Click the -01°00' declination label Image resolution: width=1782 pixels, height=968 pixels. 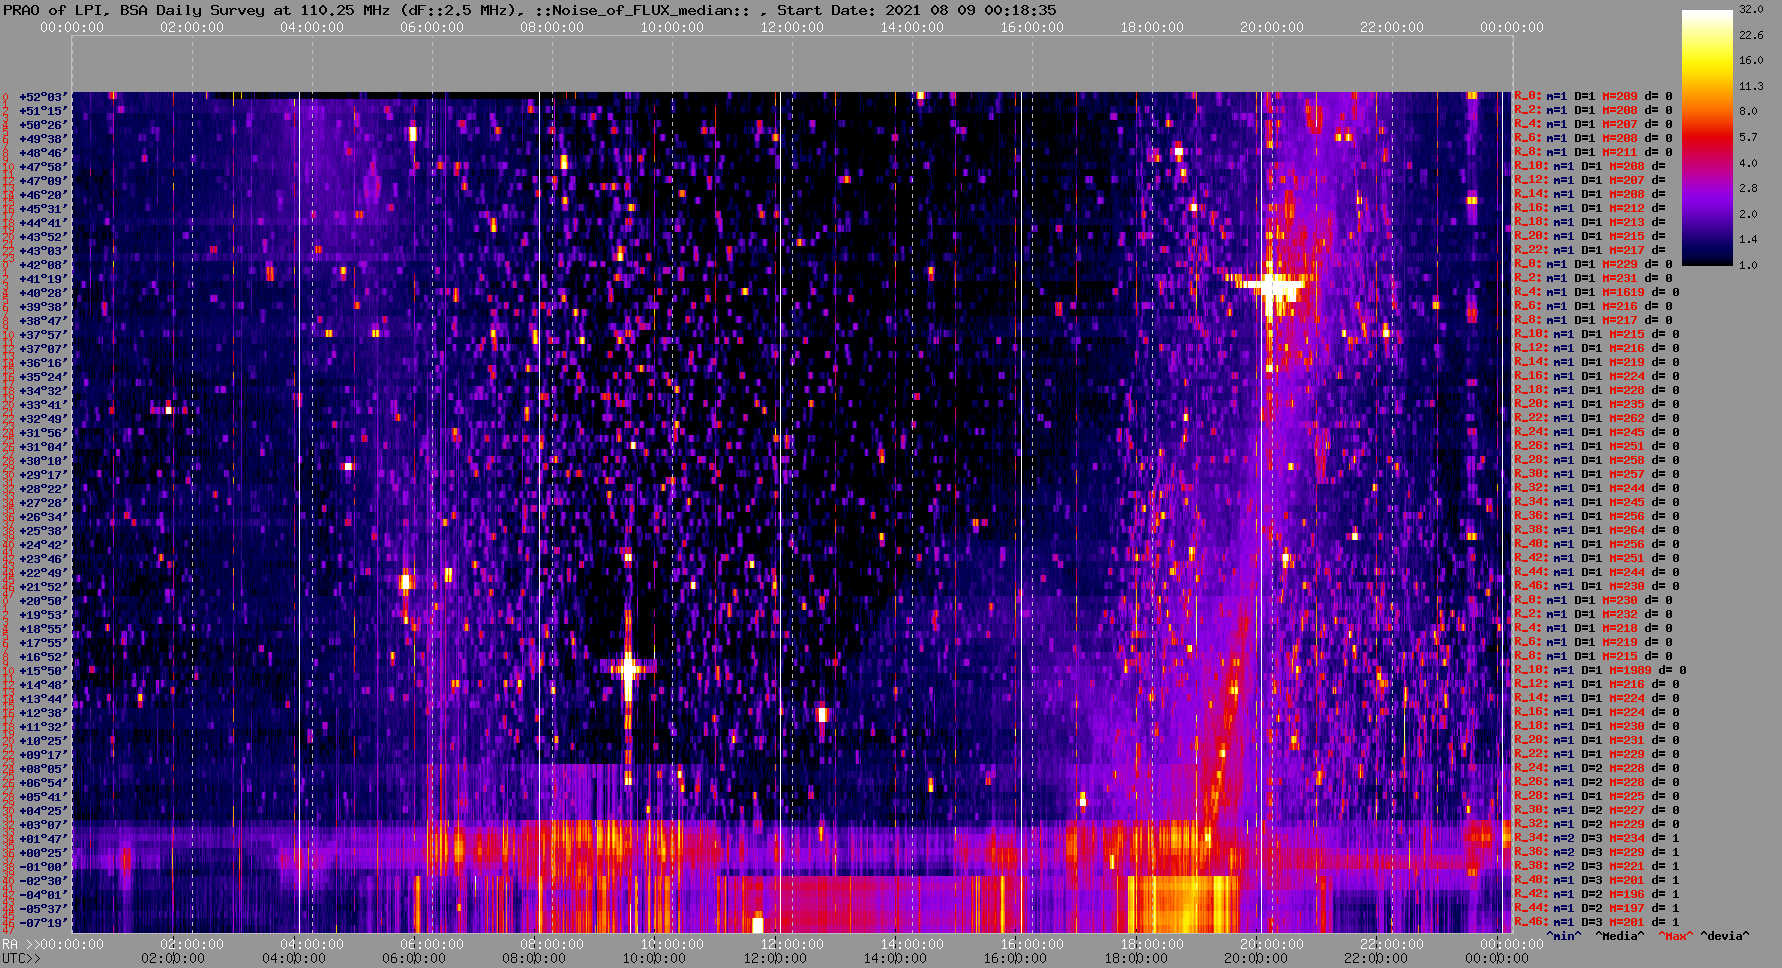(43, 867)
